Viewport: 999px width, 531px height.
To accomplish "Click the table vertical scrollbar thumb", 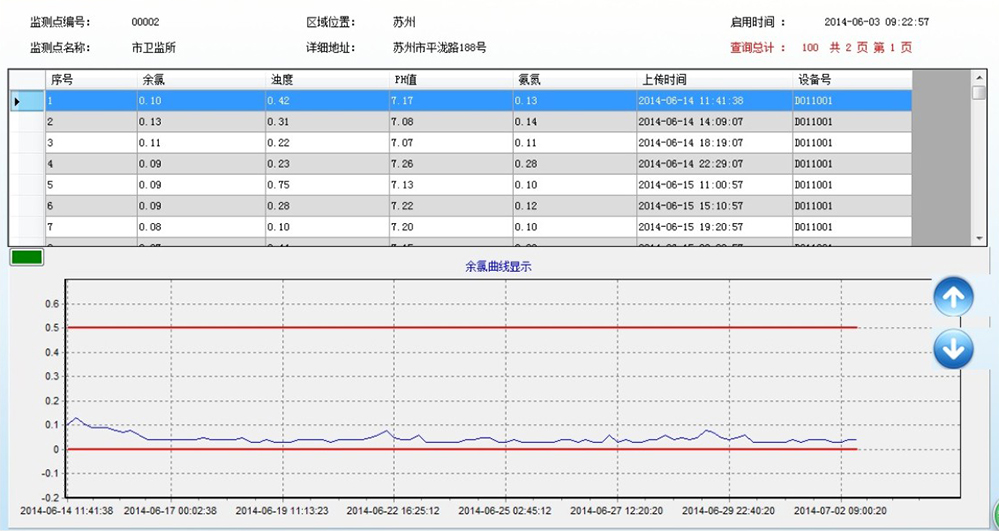I will coord(979,92).
